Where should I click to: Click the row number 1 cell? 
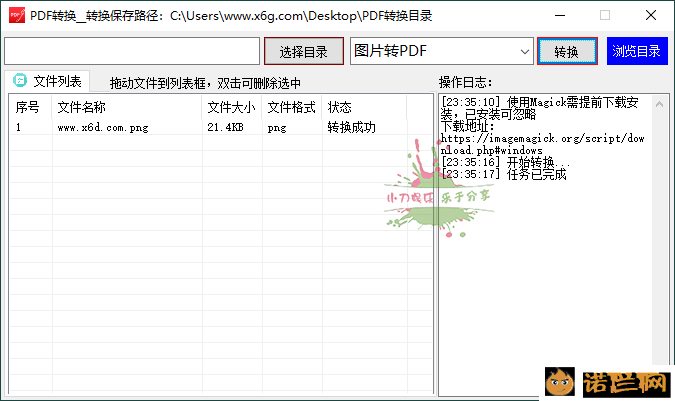[18, 127]
